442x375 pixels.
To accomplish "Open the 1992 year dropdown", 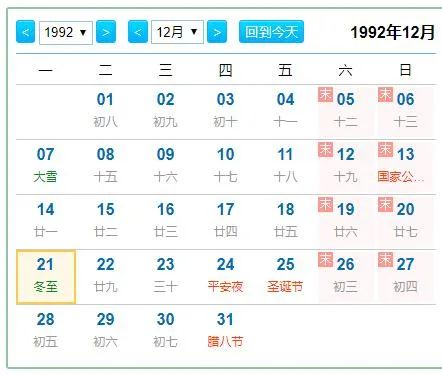I will pyautogui.click(x=66, y=32).
